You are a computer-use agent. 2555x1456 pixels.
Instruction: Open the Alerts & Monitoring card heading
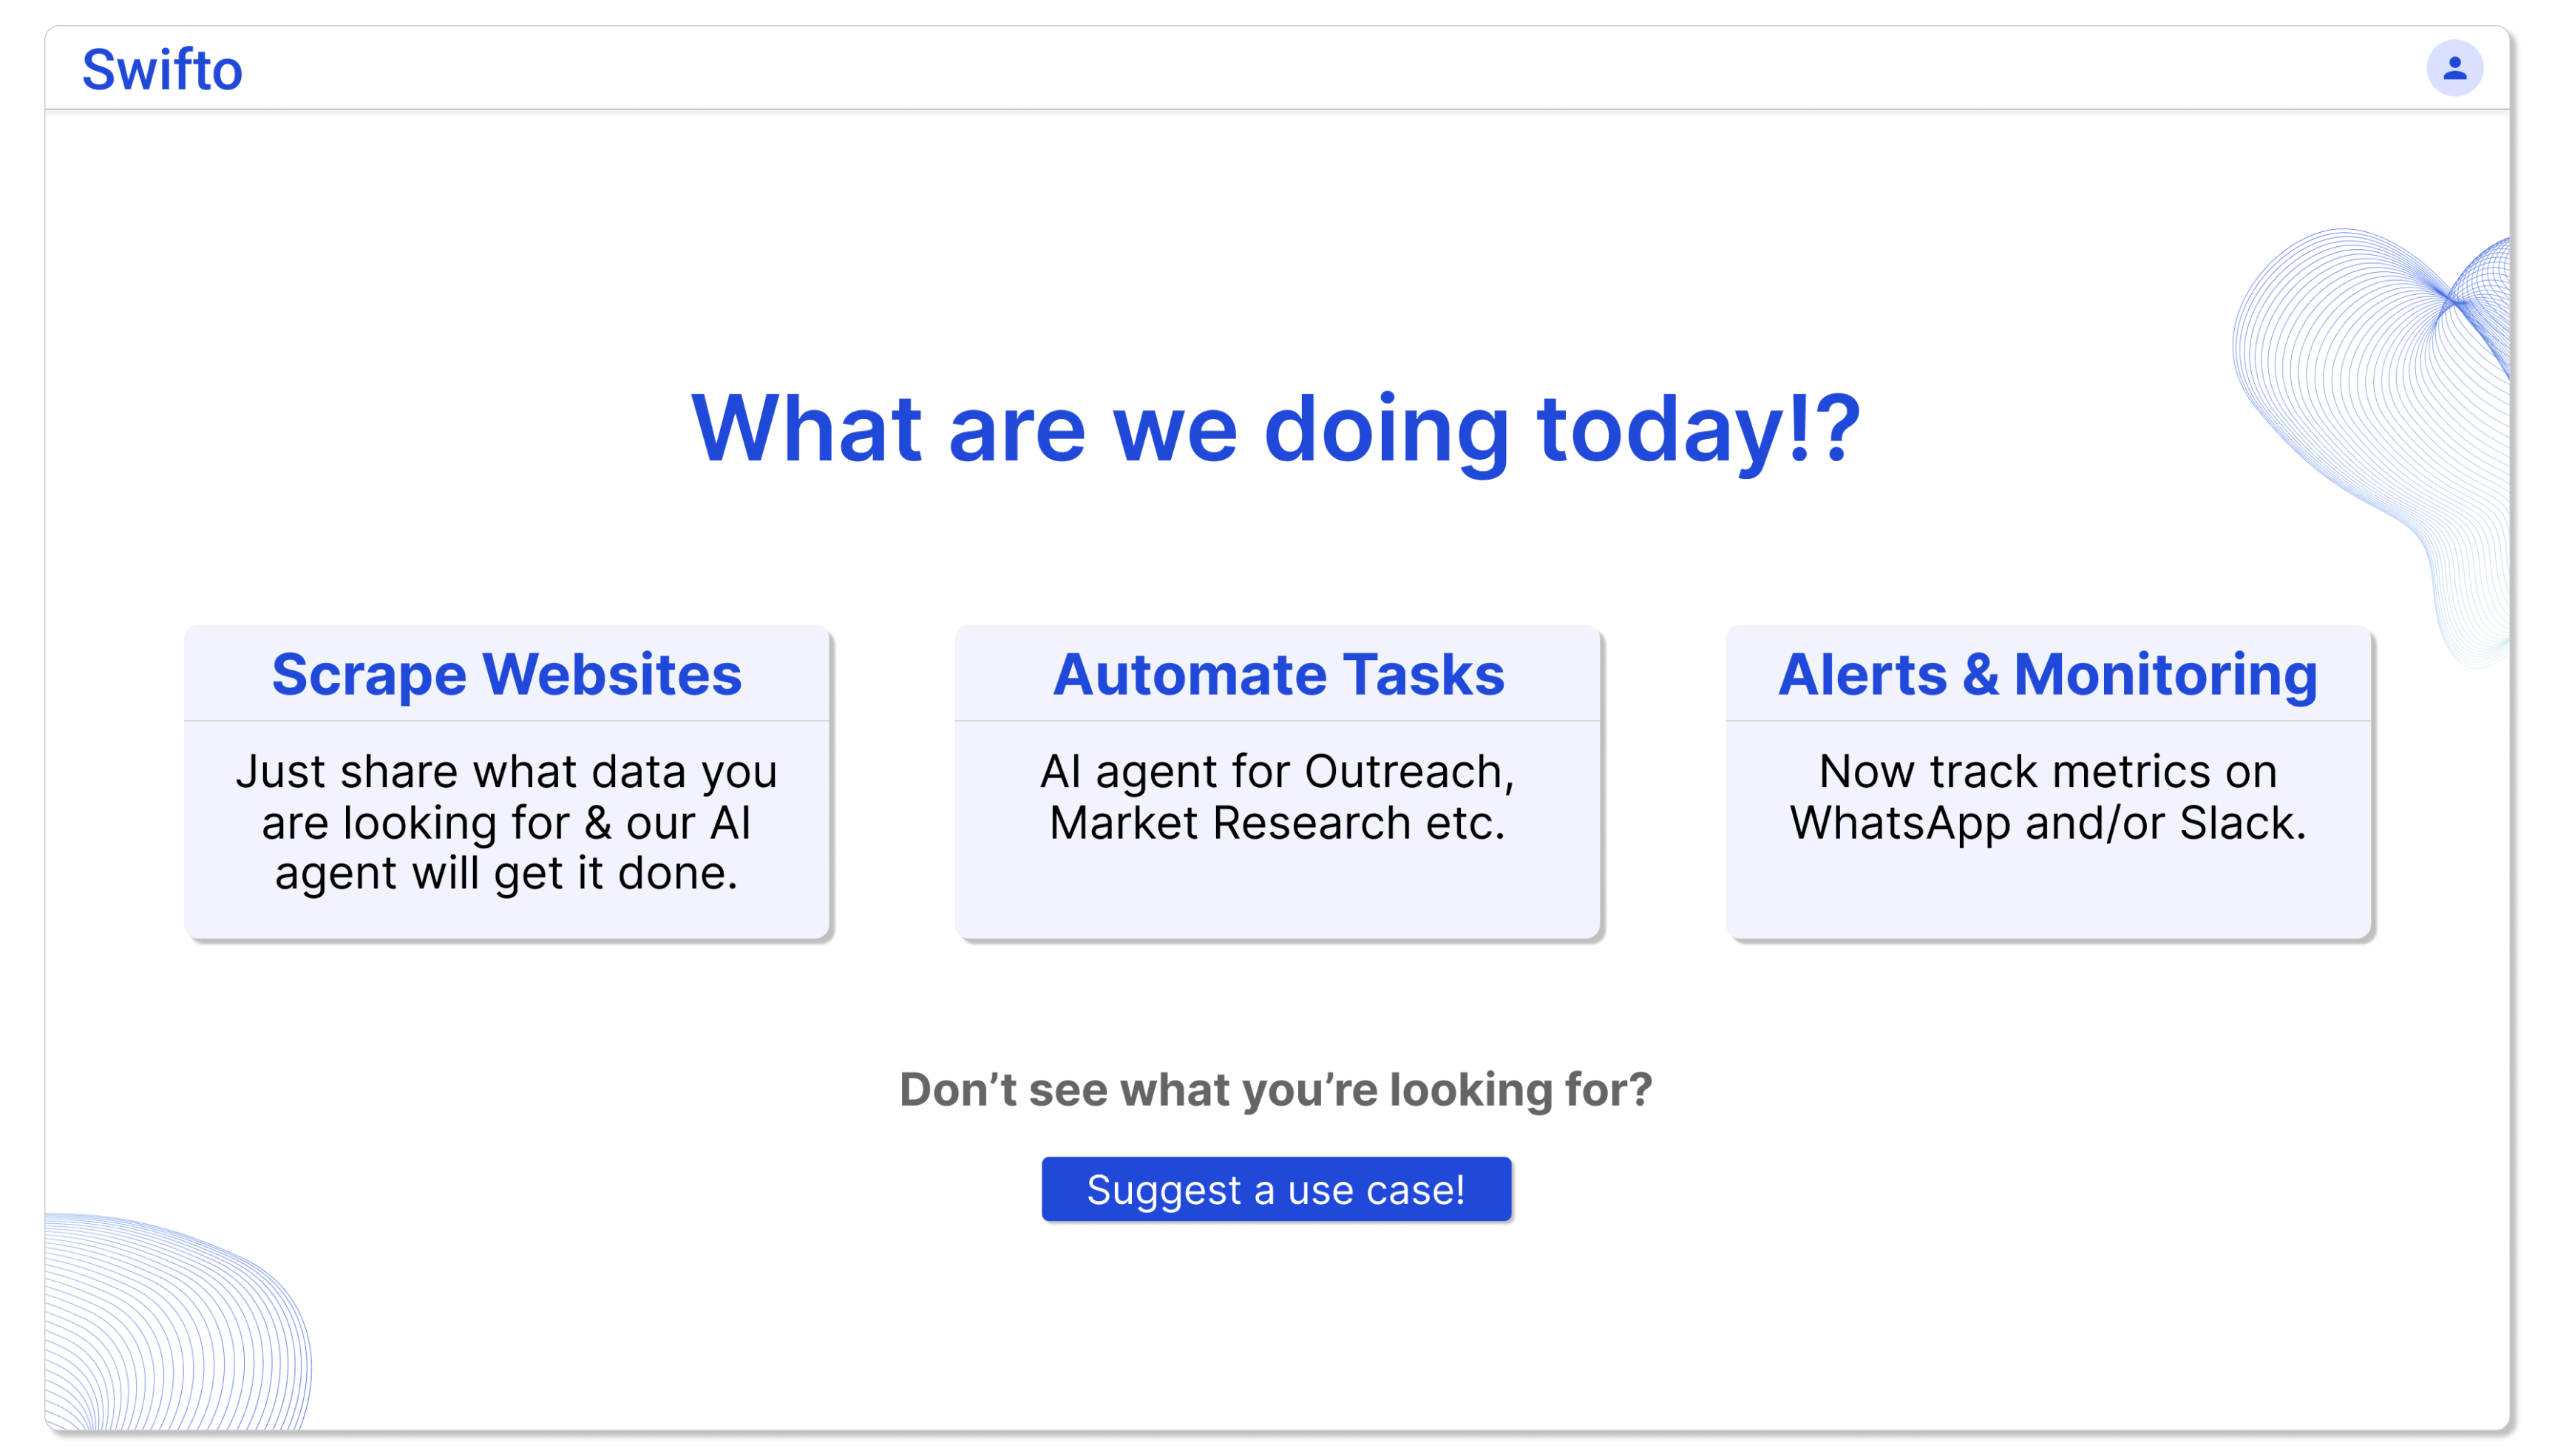pos(2048,674)
